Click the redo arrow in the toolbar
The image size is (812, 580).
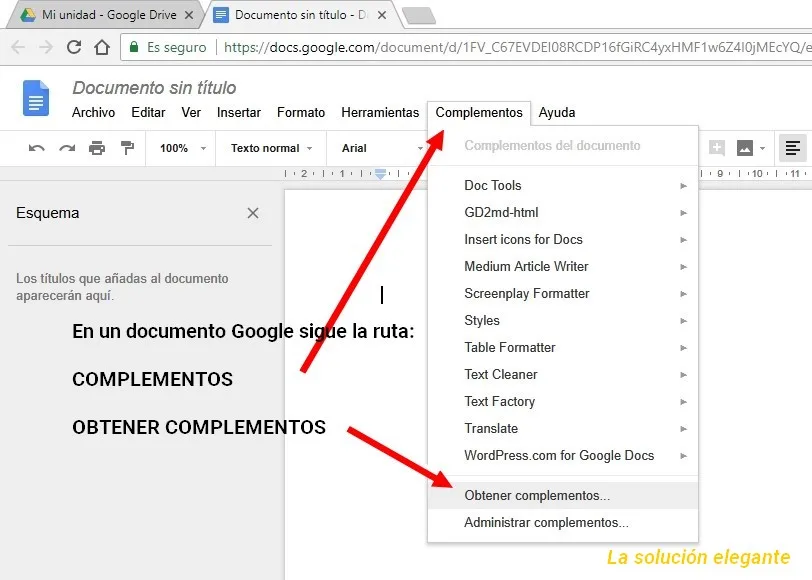coord(67,148)
